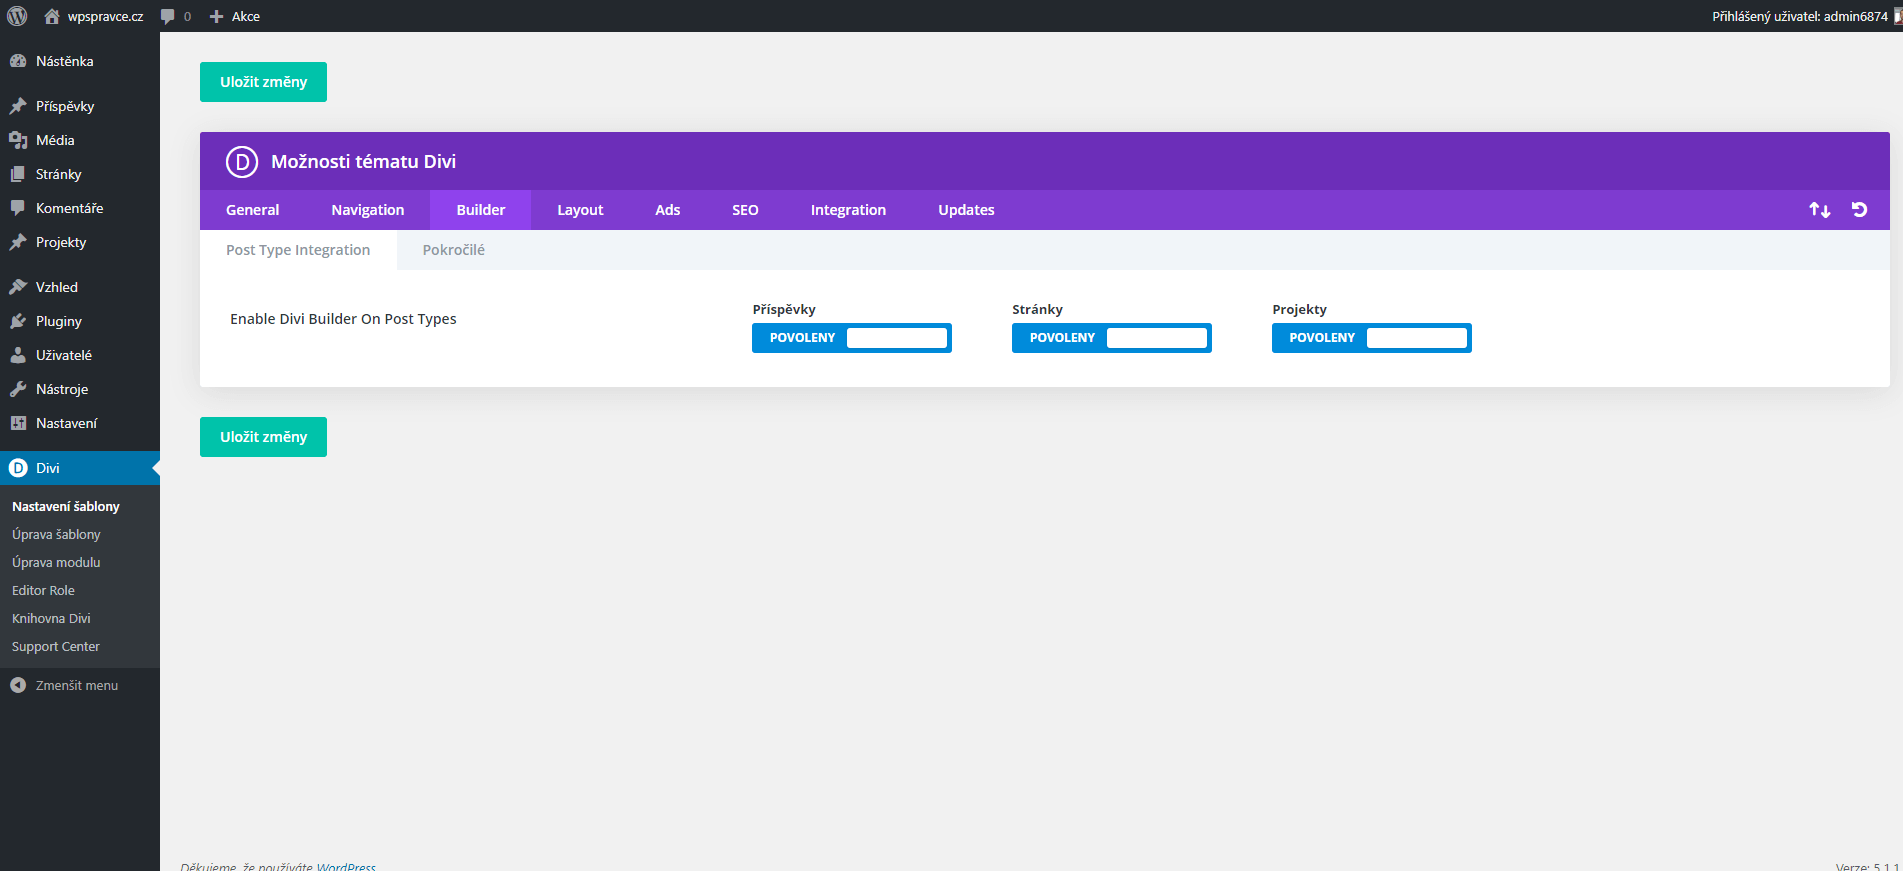Screen dimensions: 1903x871
Task: Click the Nástěnka dashboard icon
Action: (x=18, y=61)
